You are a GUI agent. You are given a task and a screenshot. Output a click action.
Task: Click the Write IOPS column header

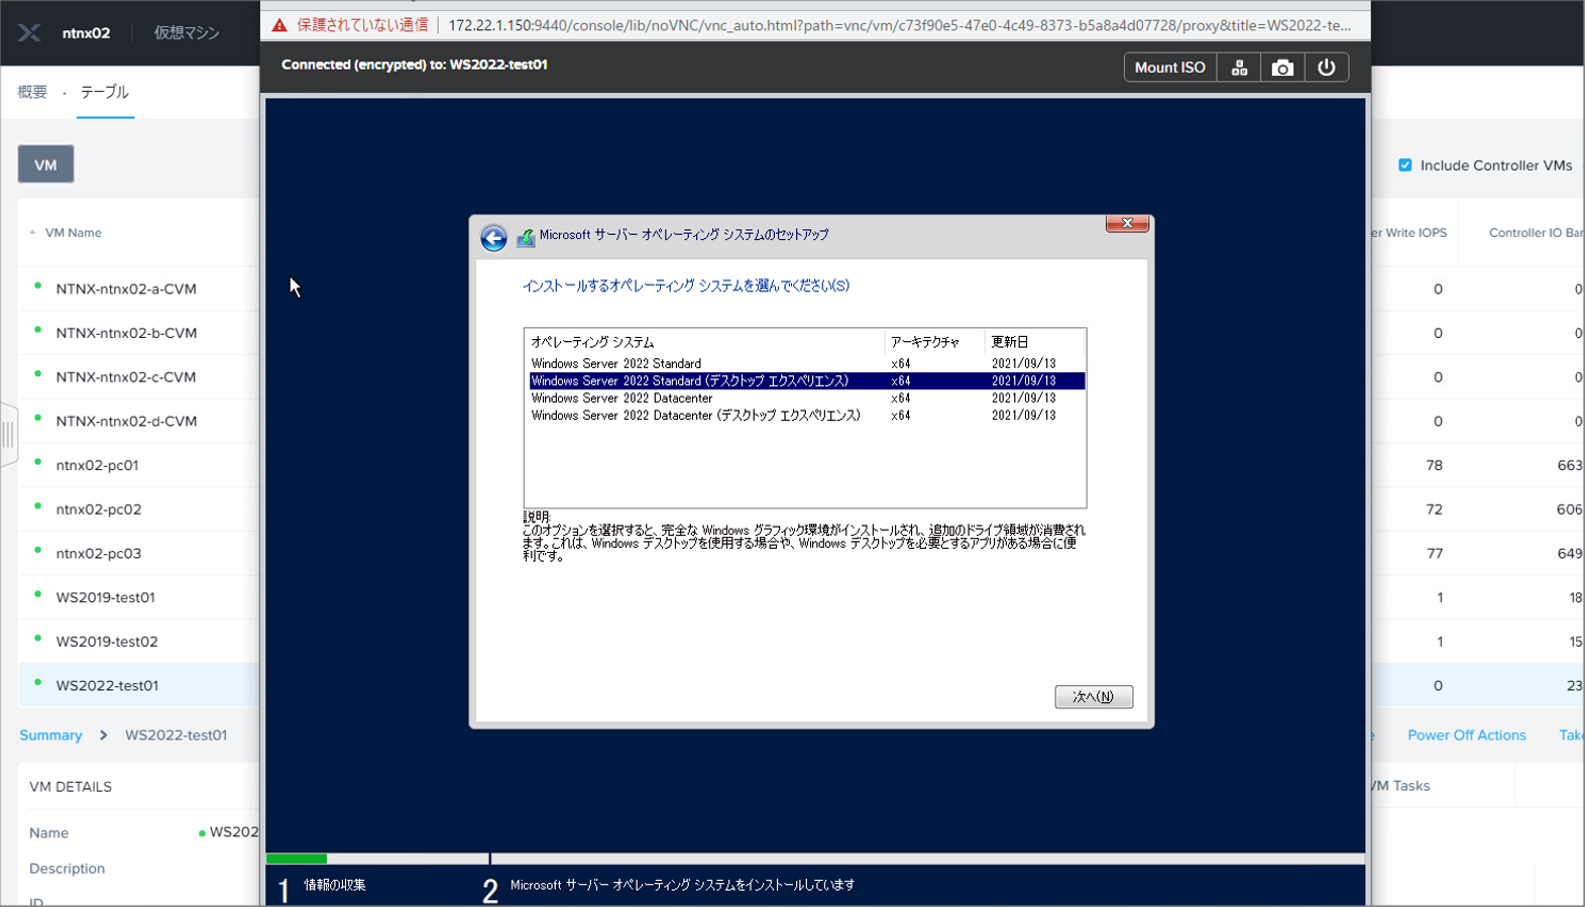(x=1409, y=232)
